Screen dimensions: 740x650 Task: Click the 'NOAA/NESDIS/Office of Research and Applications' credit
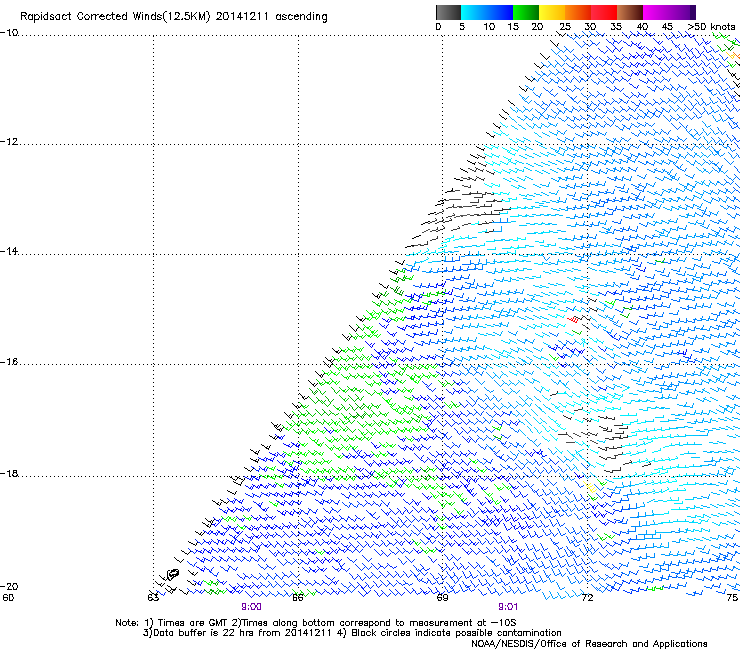pyautogui.click(x=589, y=644)
